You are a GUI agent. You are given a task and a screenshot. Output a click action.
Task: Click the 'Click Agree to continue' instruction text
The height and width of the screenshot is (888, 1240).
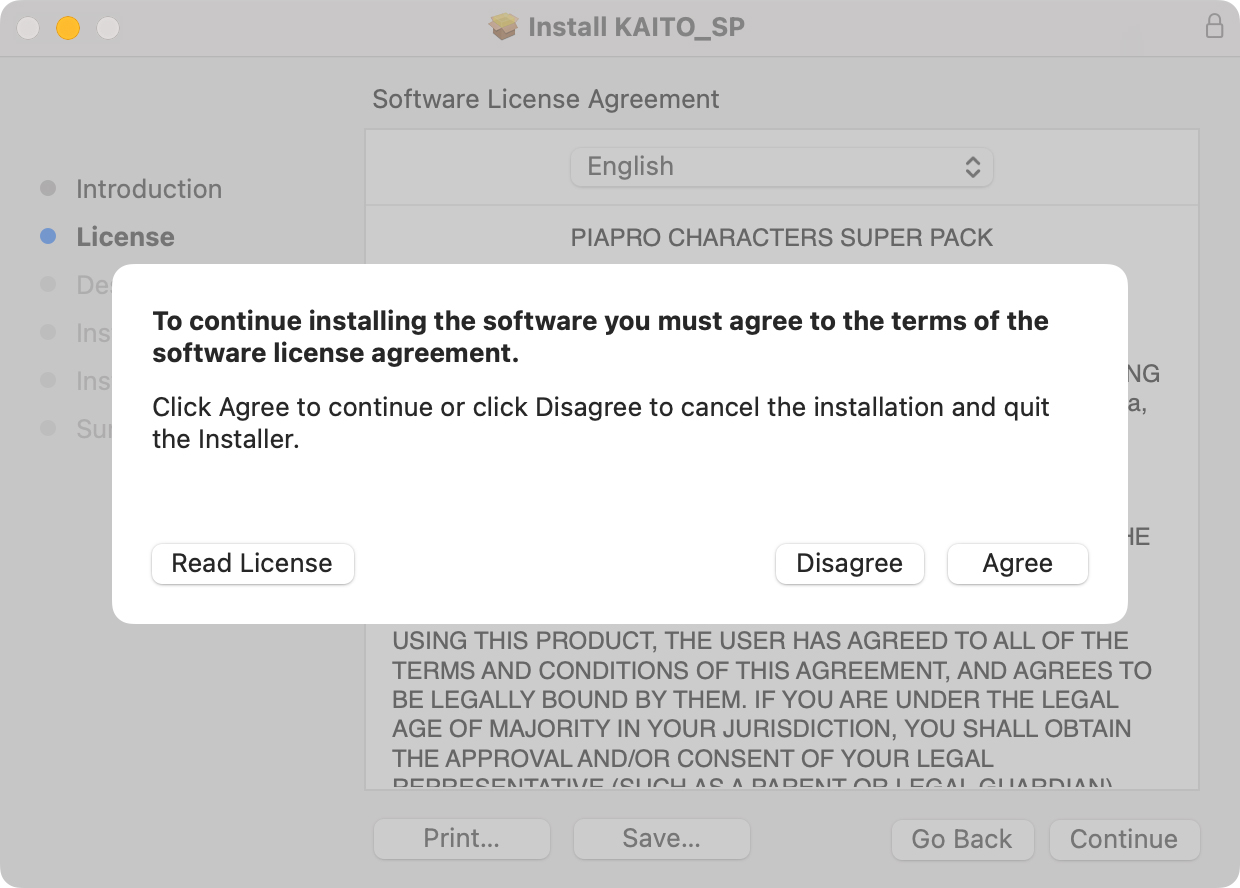coord(601,423)
